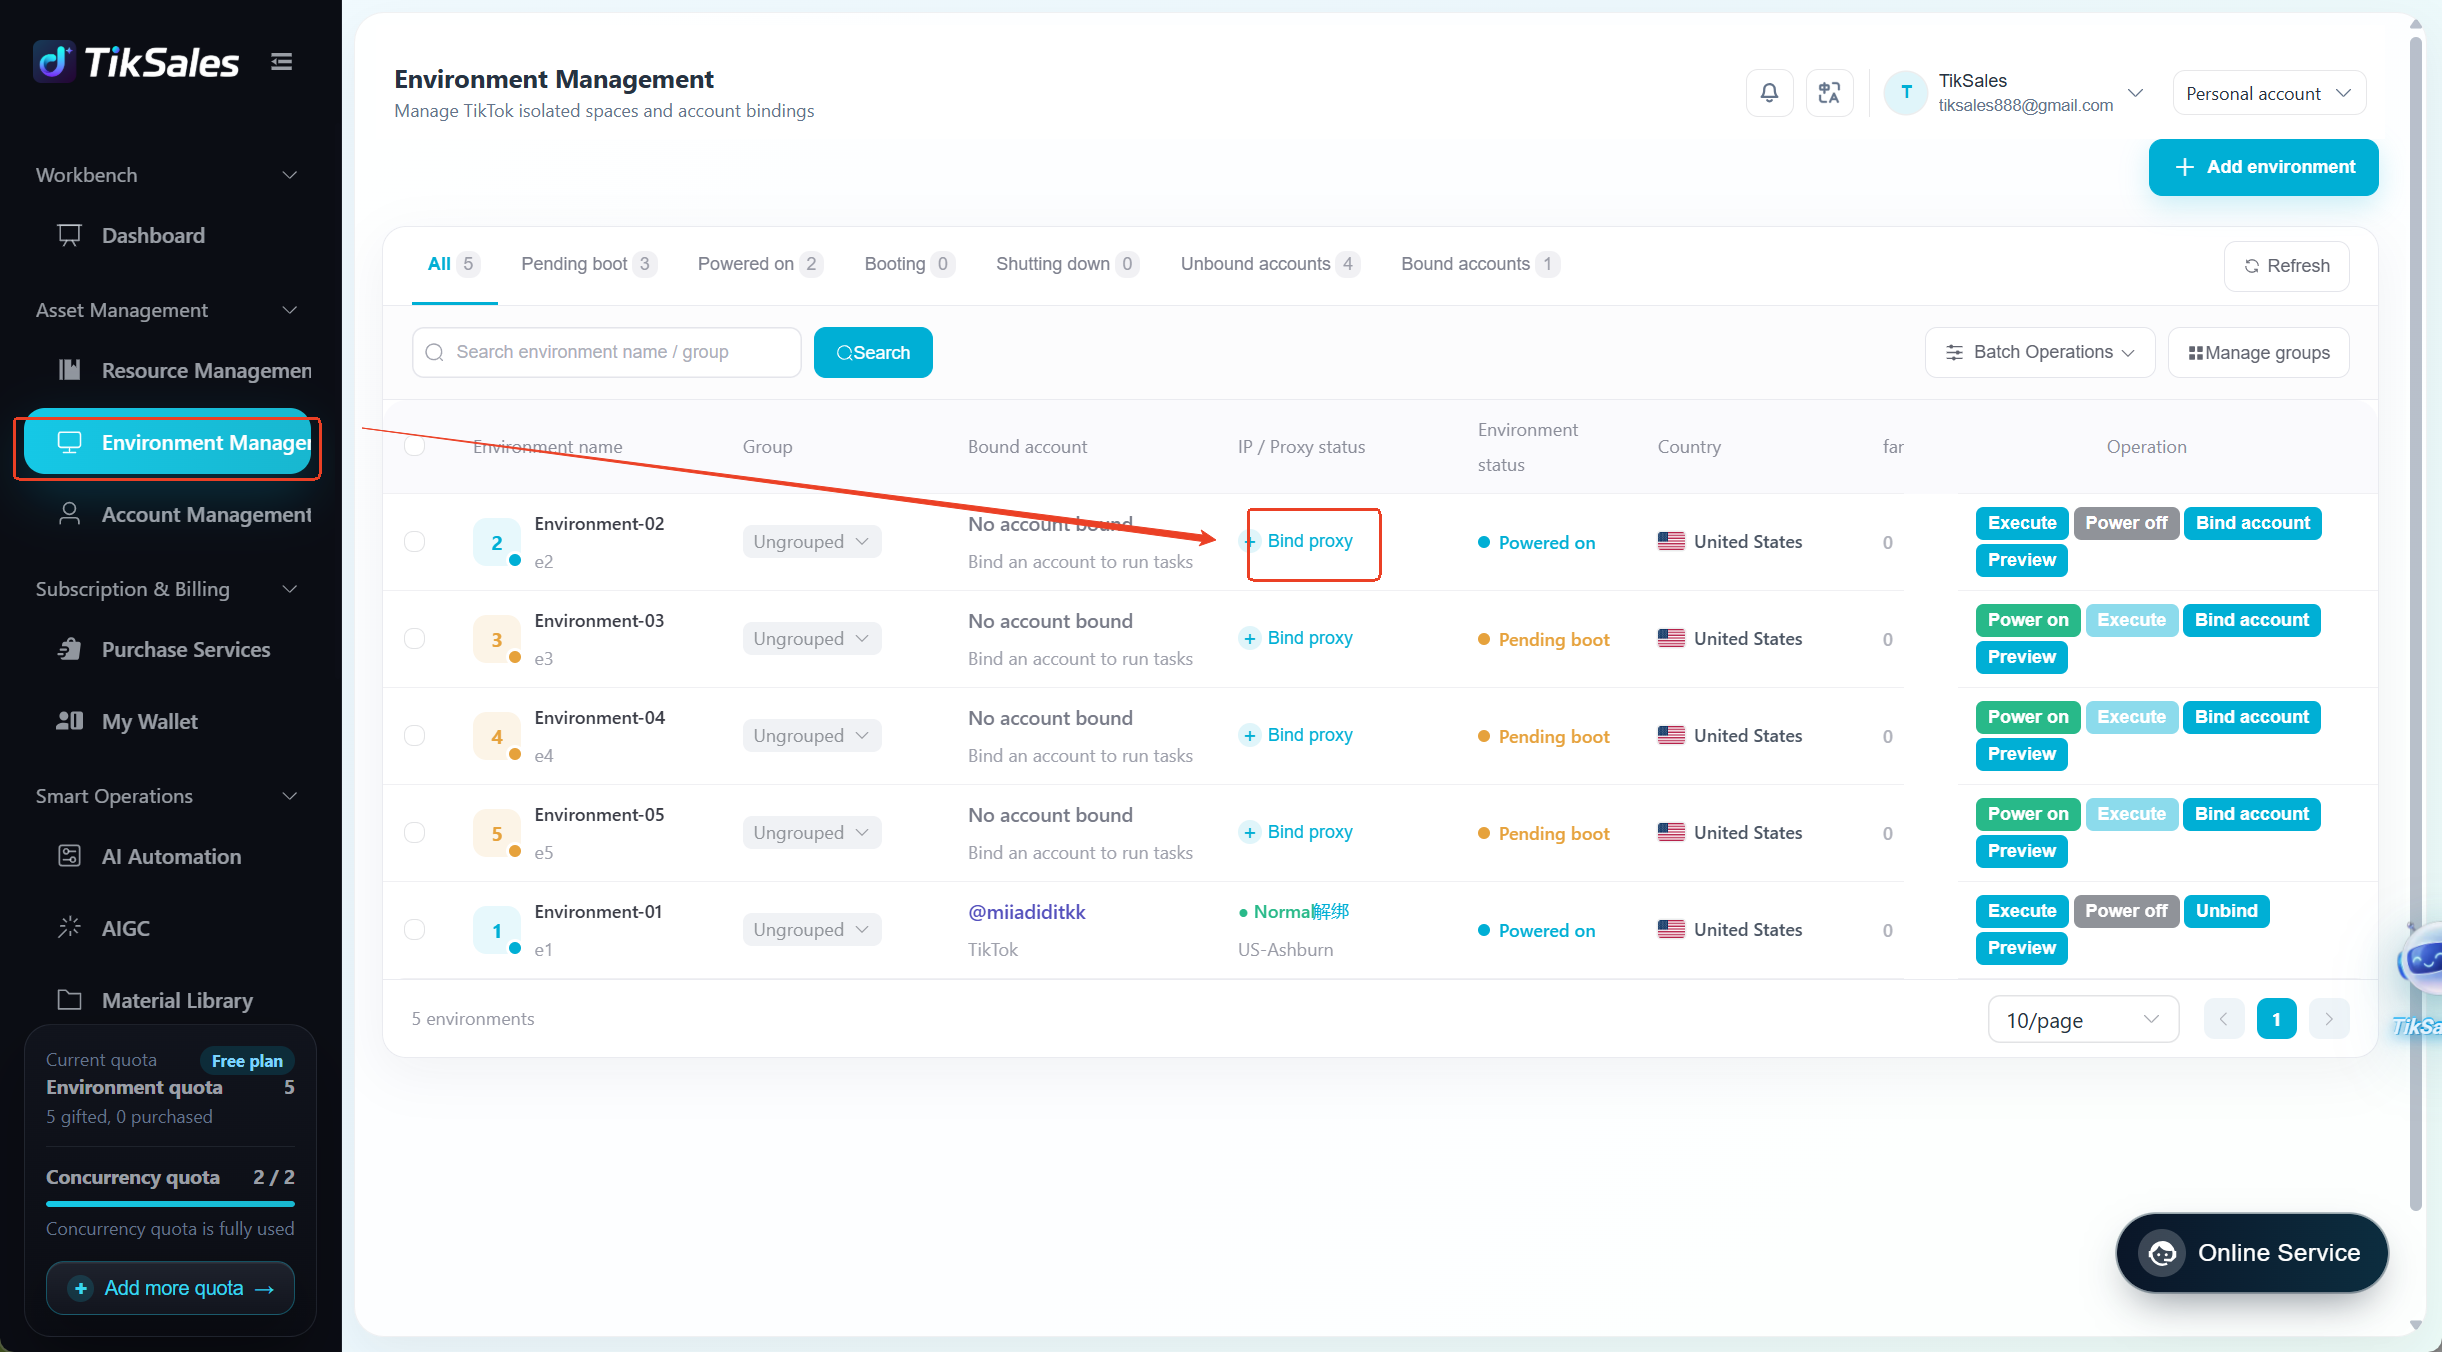The image size is (2442, 1352).
Task: Click the Environment-03 number 3 badge
Action: point(496,639)
